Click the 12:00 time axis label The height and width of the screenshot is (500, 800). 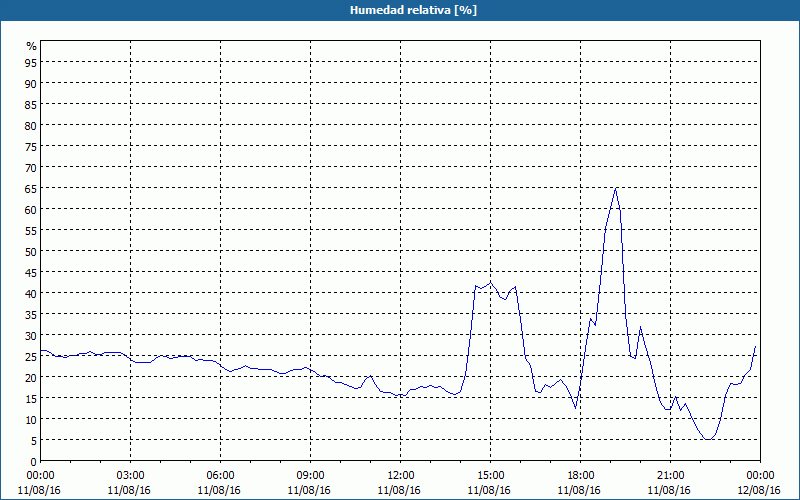[401, 476]
